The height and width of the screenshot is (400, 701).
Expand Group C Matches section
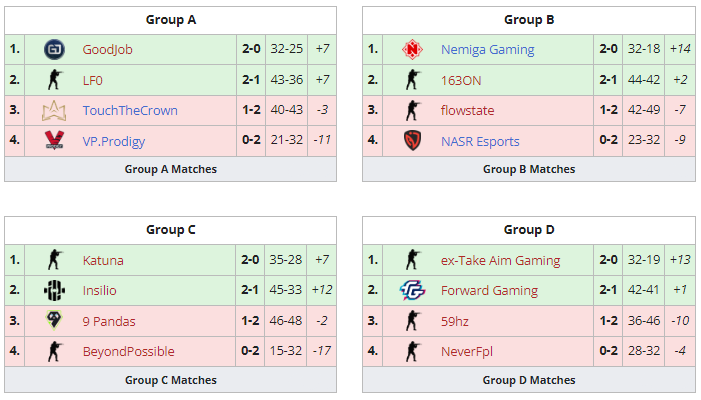click(170, 380)
